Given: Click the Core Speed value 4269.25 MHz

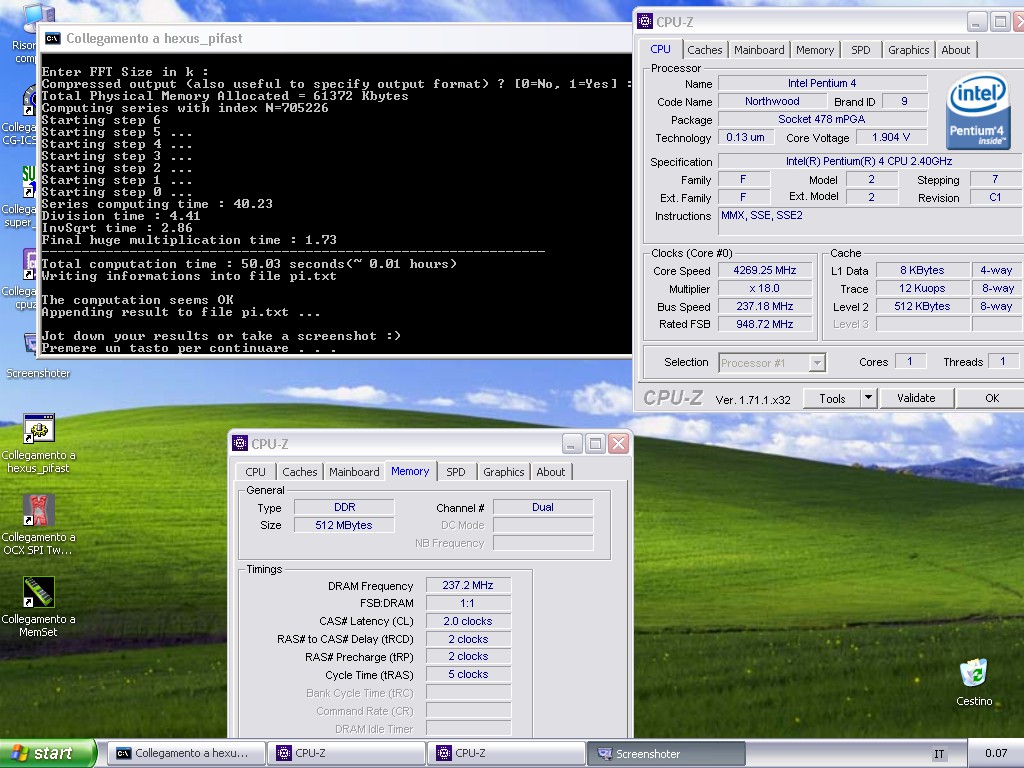Looking at the screenshot, I should [765, 270].
